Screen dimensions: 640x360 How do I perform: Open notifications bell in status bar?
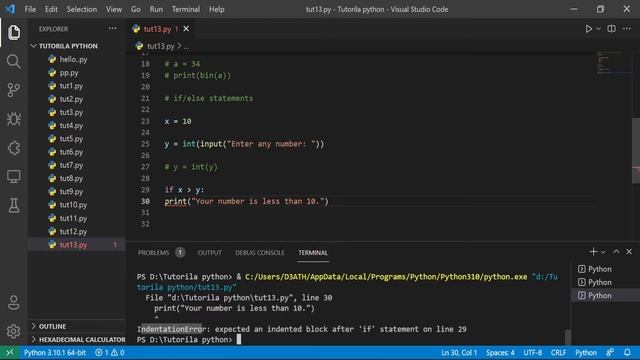[x=627, y=353]
